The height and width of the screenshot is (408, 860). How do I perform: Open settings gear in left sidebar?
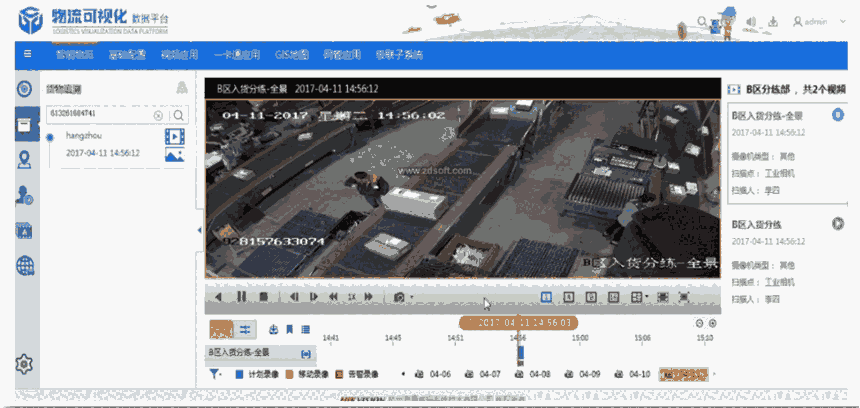click(x=24, y=364)
